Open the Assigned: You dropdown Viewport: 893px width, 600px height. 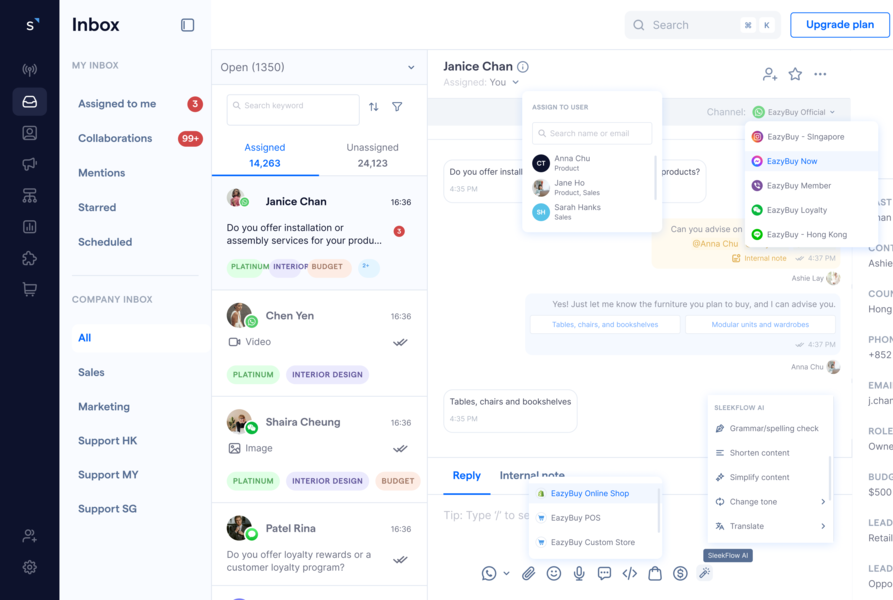(x=481, y=83)
